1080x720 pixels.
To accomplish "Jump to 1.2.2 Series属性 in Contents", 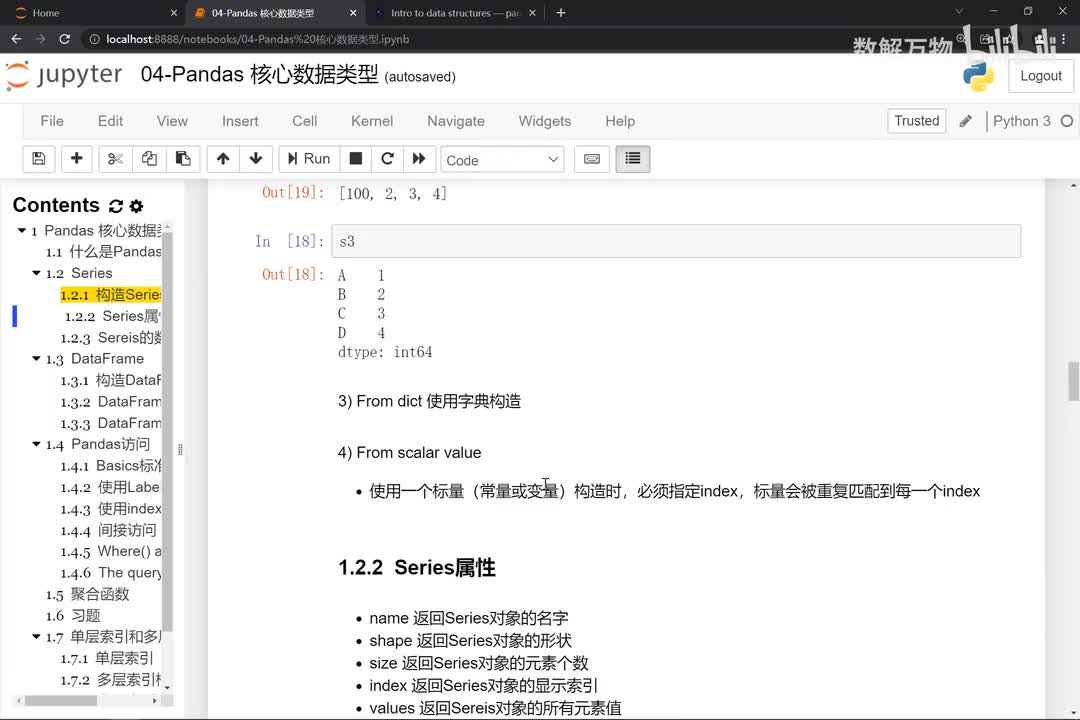I will pos(113,316).
